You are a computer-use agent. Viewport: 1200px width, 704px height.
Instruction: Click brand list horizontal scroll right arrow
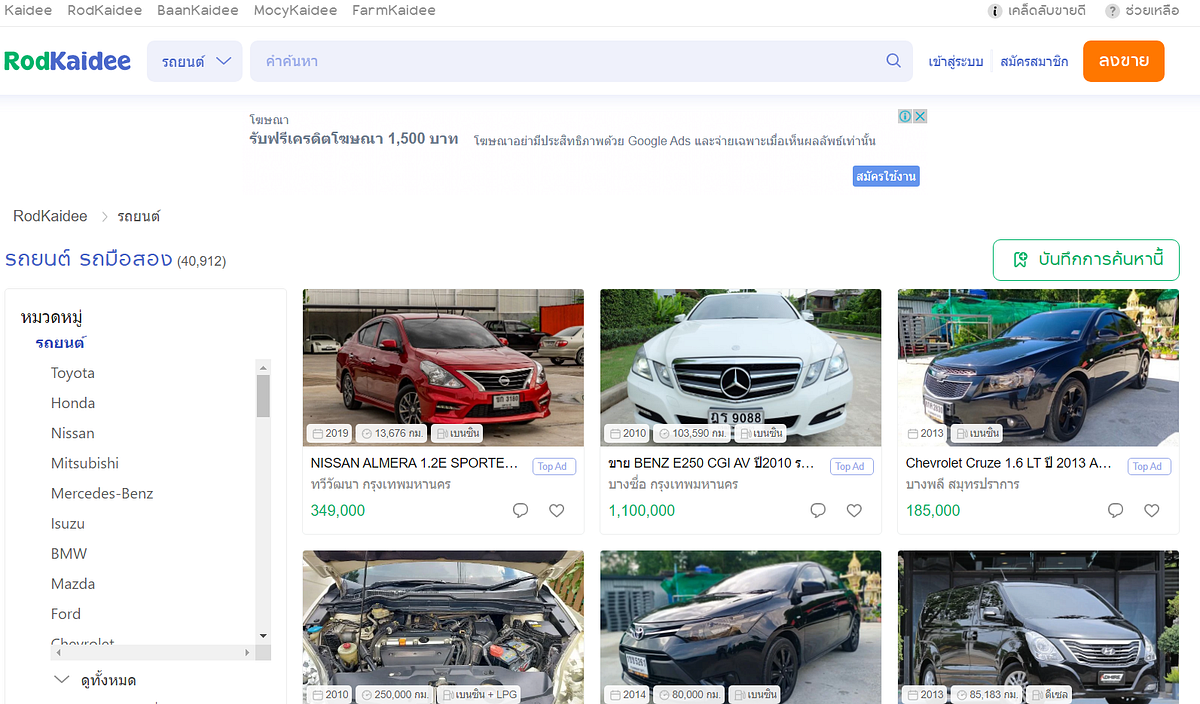(x=248, y=652)
